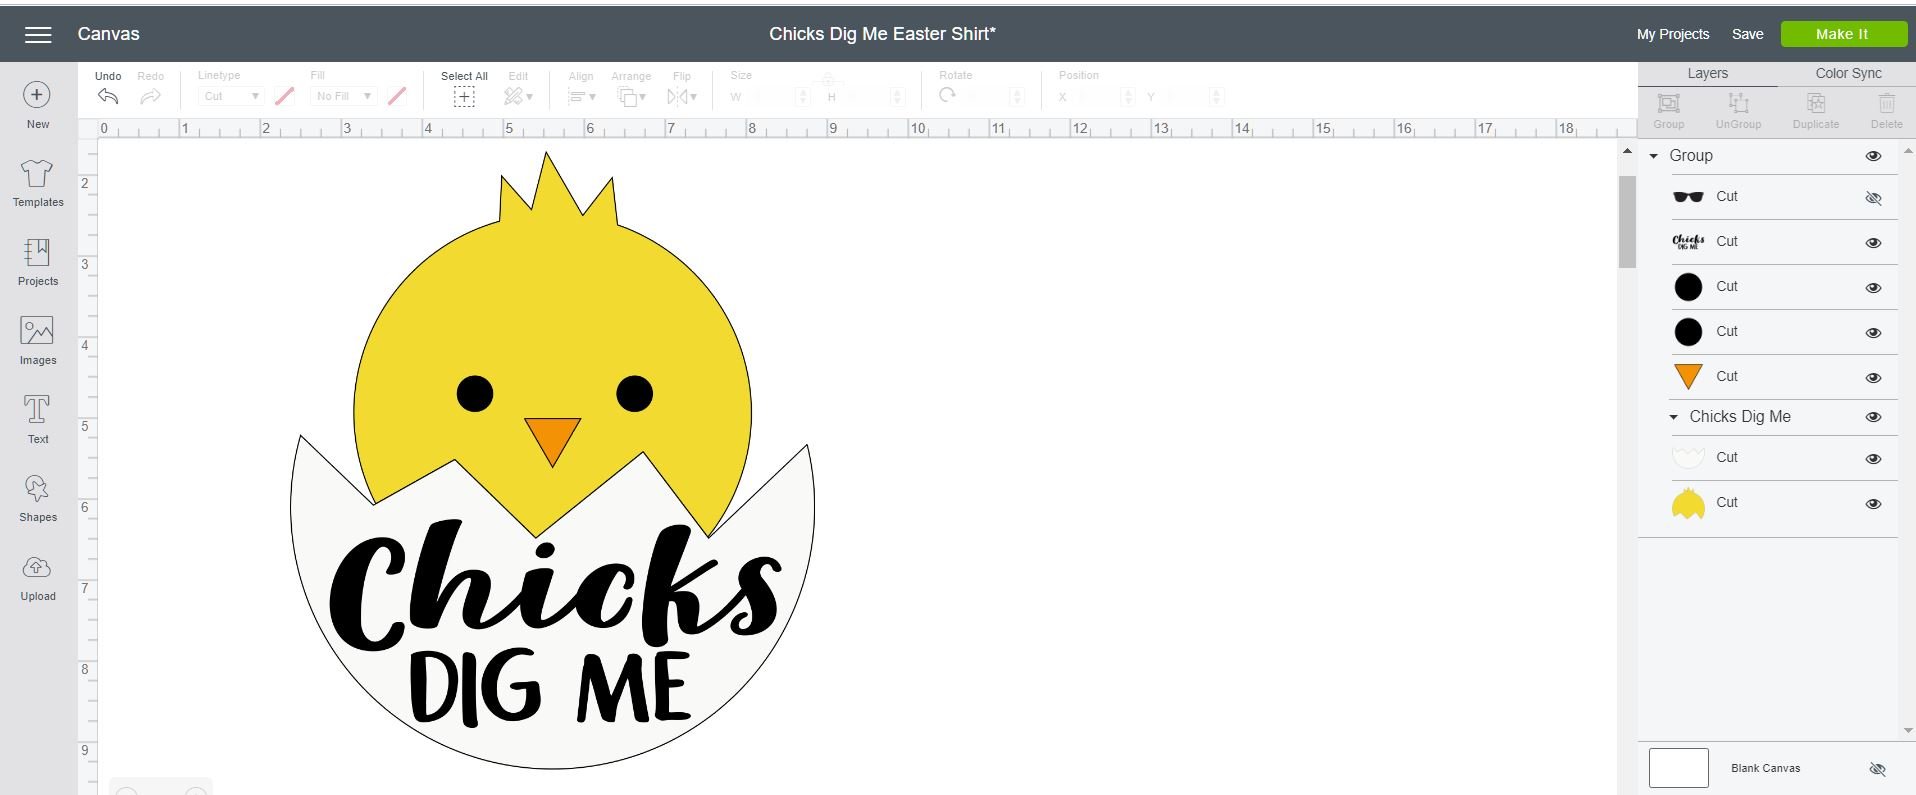Image resolution: width=1916 pixels, height=795 pixels.
Task: Click the Rotate icon in the toolbar
Action: click(x=947, y=96)
